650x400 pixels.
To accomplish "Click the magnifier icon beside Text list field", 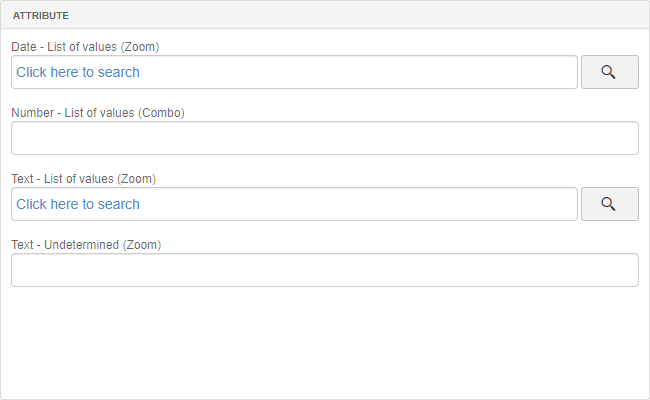I will (608, 204).
